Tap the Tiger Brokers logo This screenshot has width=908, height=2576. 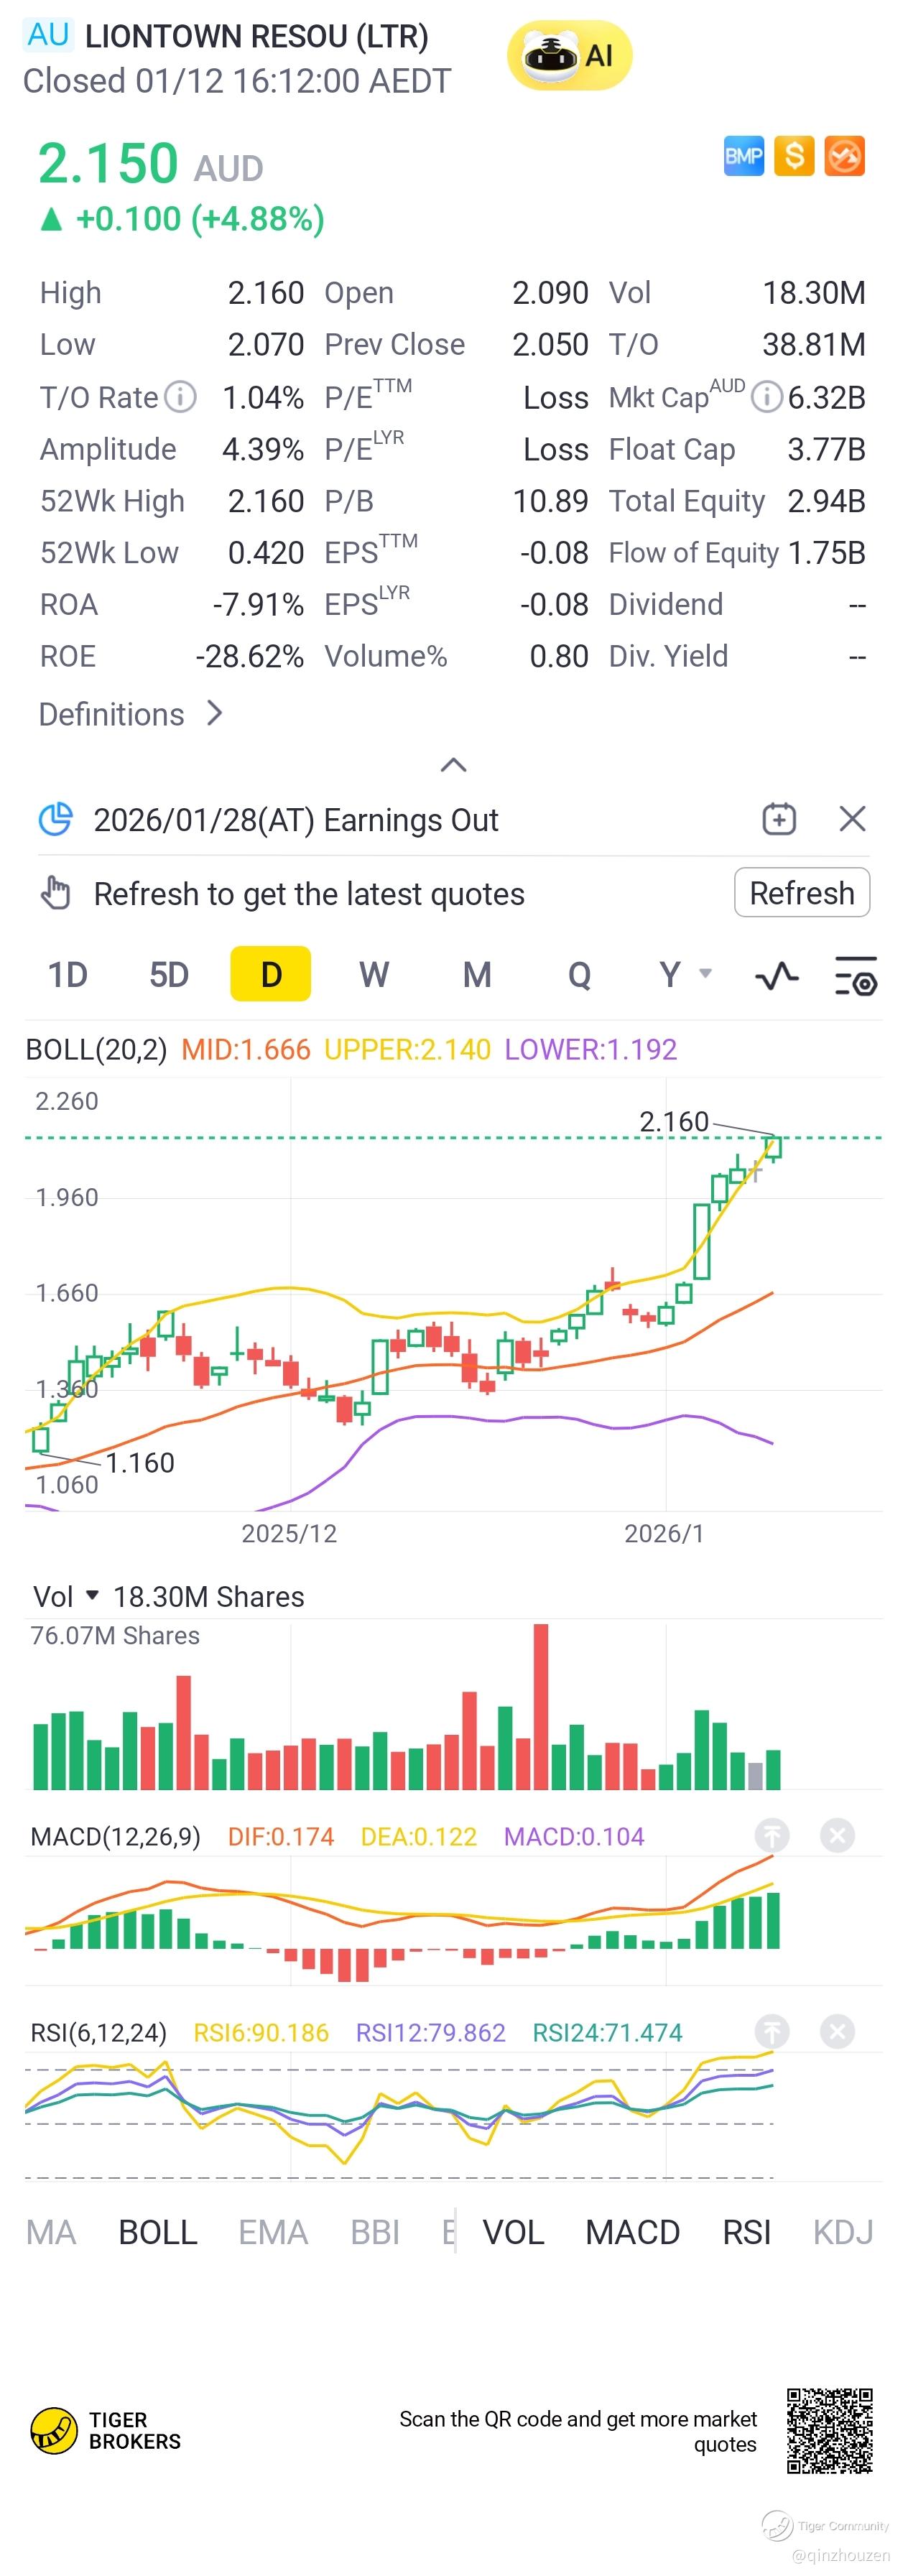coord(105,2430)
